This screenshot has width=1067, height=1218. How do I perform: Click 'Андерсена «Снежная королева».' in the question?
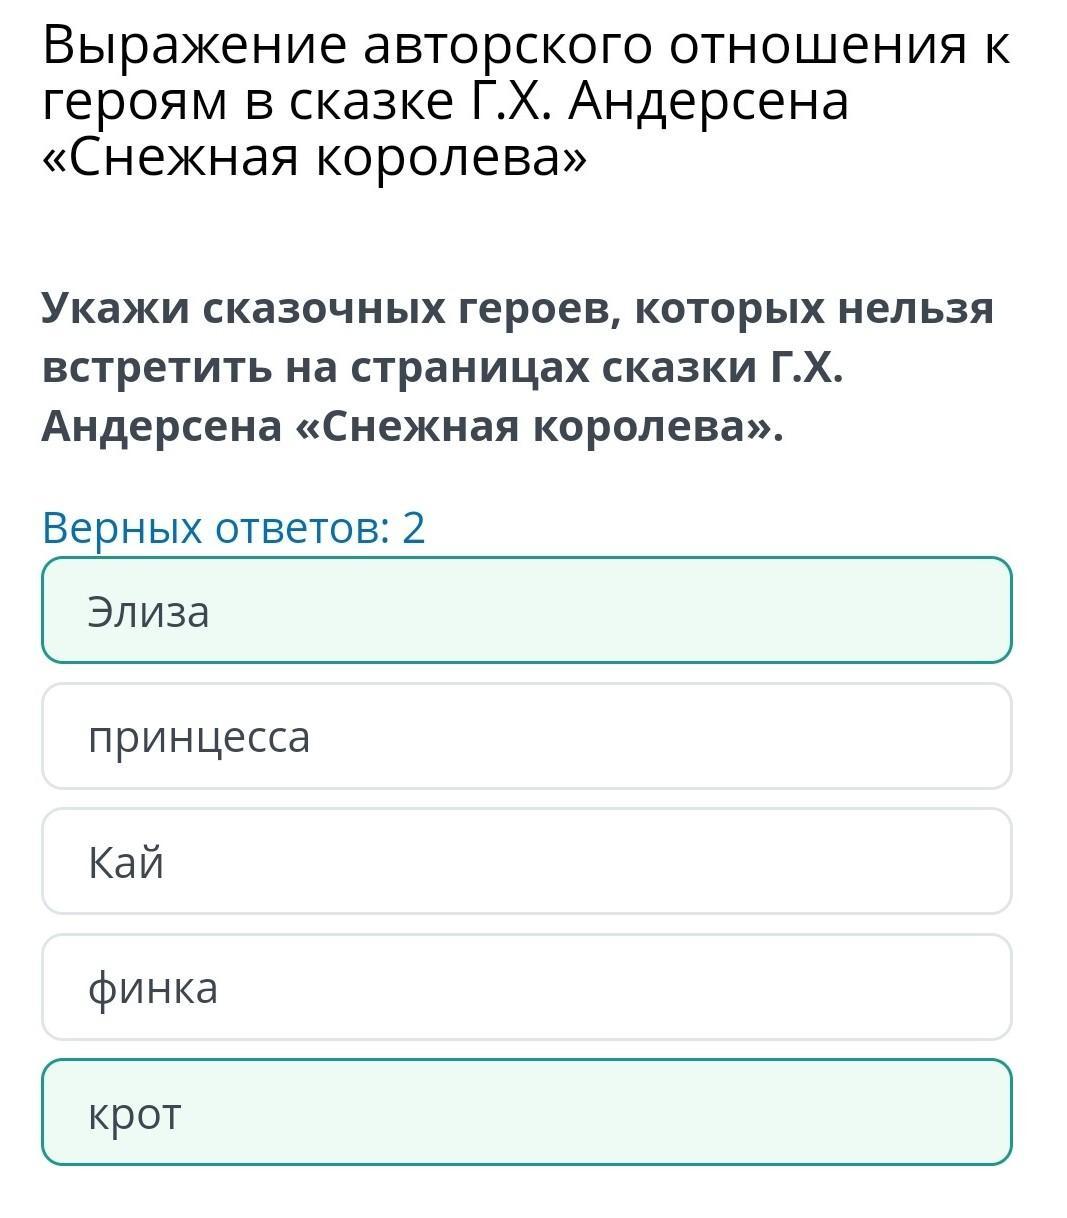(x=412, y=427)
